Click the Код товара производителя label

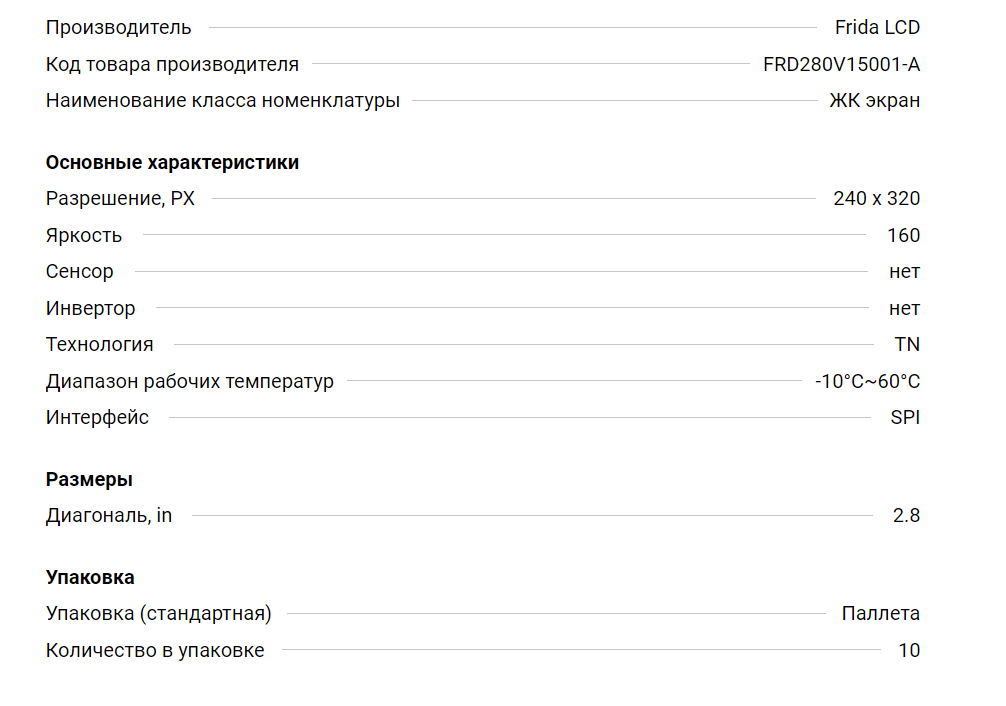(x=172, y=65)
